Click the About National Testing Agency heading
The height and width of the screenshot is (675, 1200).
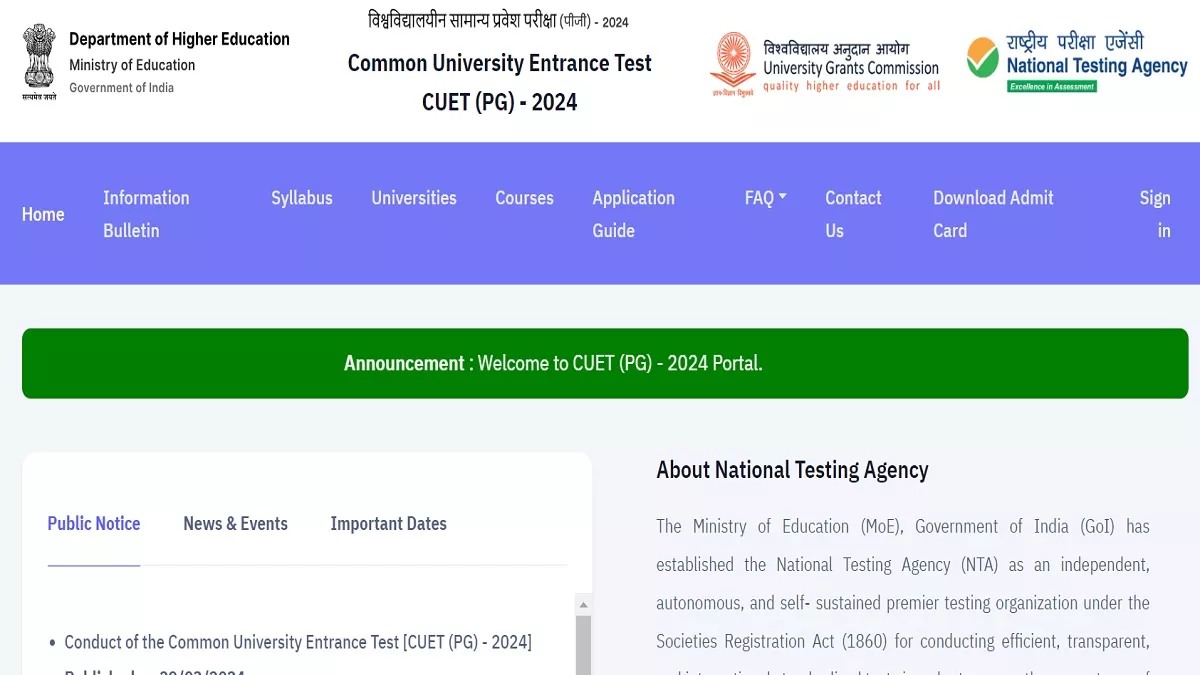pyautogui.click(x=792, y=470)
